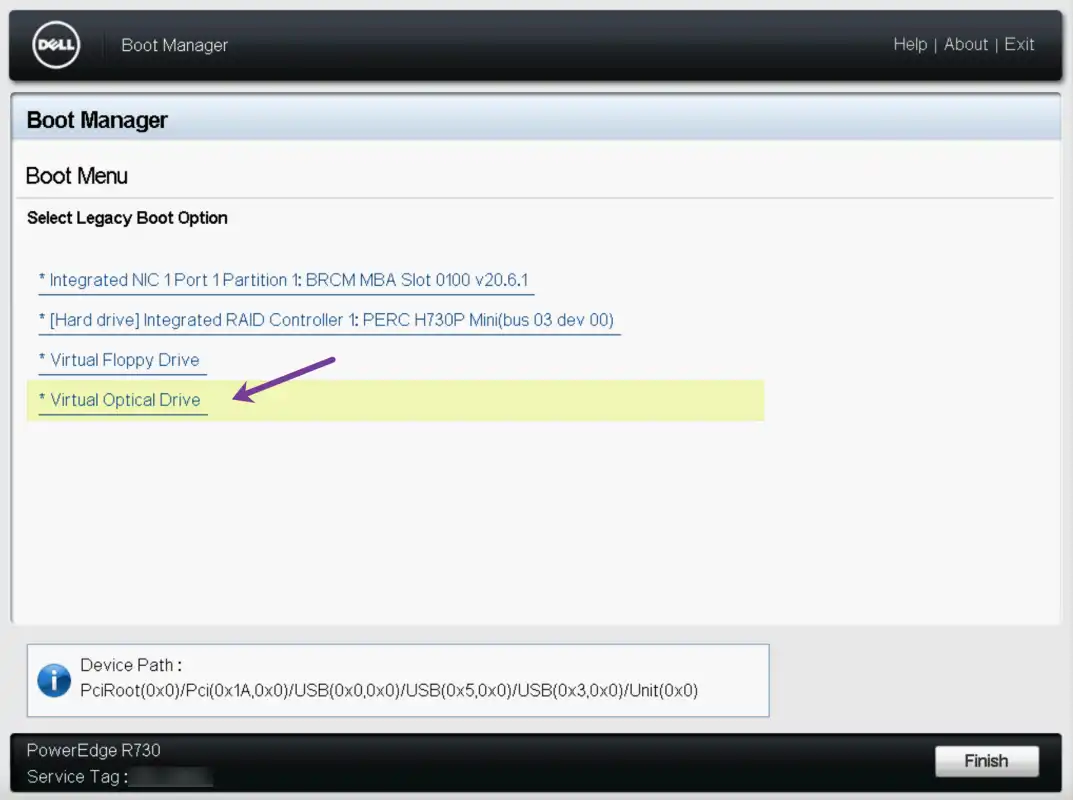Open the Help link in header
1073x800 pixels.
tap(910, 44)
